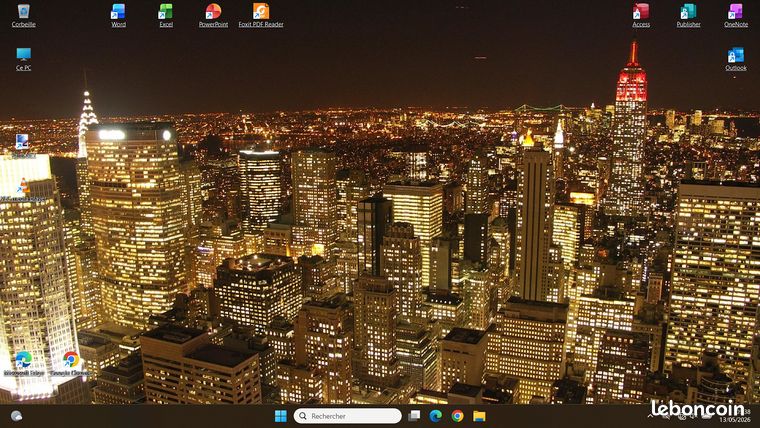Expand the hidden system tray icons chevron
The height and width of the screenshot is (428, 760).
(650, 416)
